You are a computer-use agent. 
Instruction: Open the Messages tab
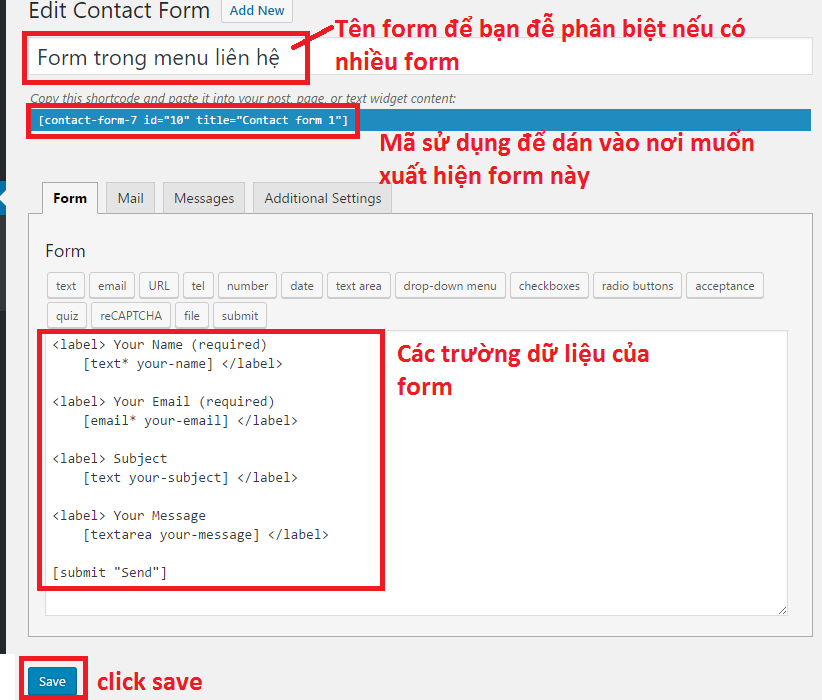[x=204, y=198]
